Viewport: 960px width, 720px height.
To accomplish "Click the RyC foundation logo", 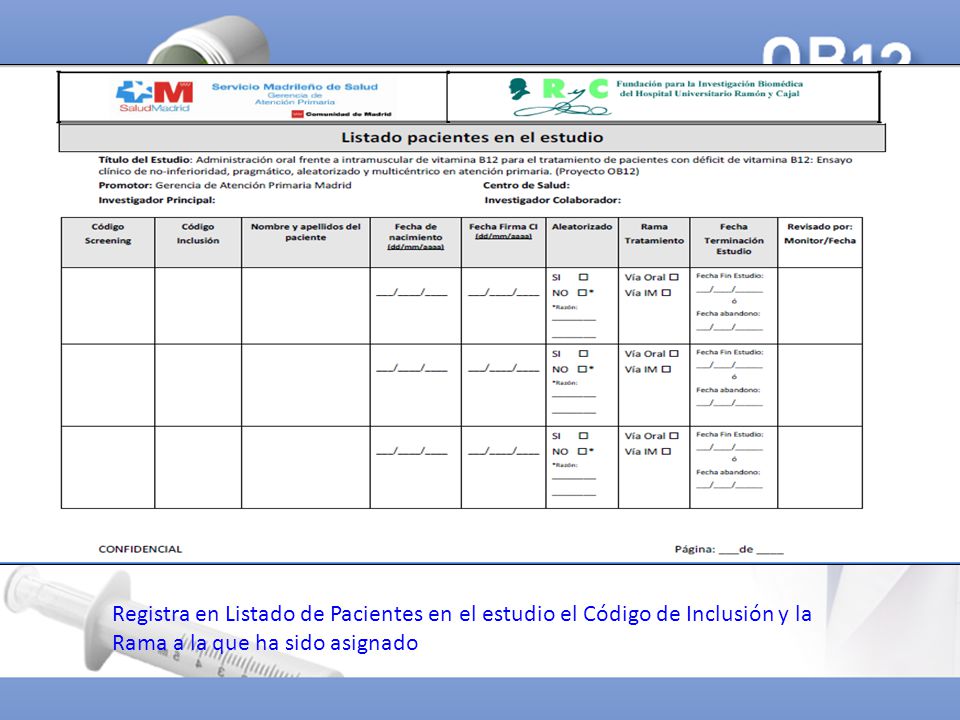I will pyautogui.click(x=560, y=96).
